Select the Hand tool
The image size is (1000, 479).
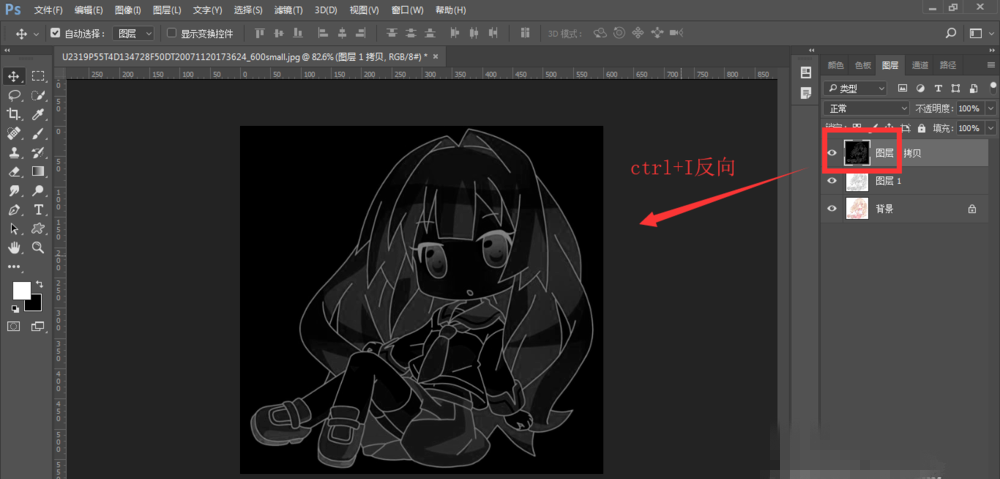pos(13,247)
